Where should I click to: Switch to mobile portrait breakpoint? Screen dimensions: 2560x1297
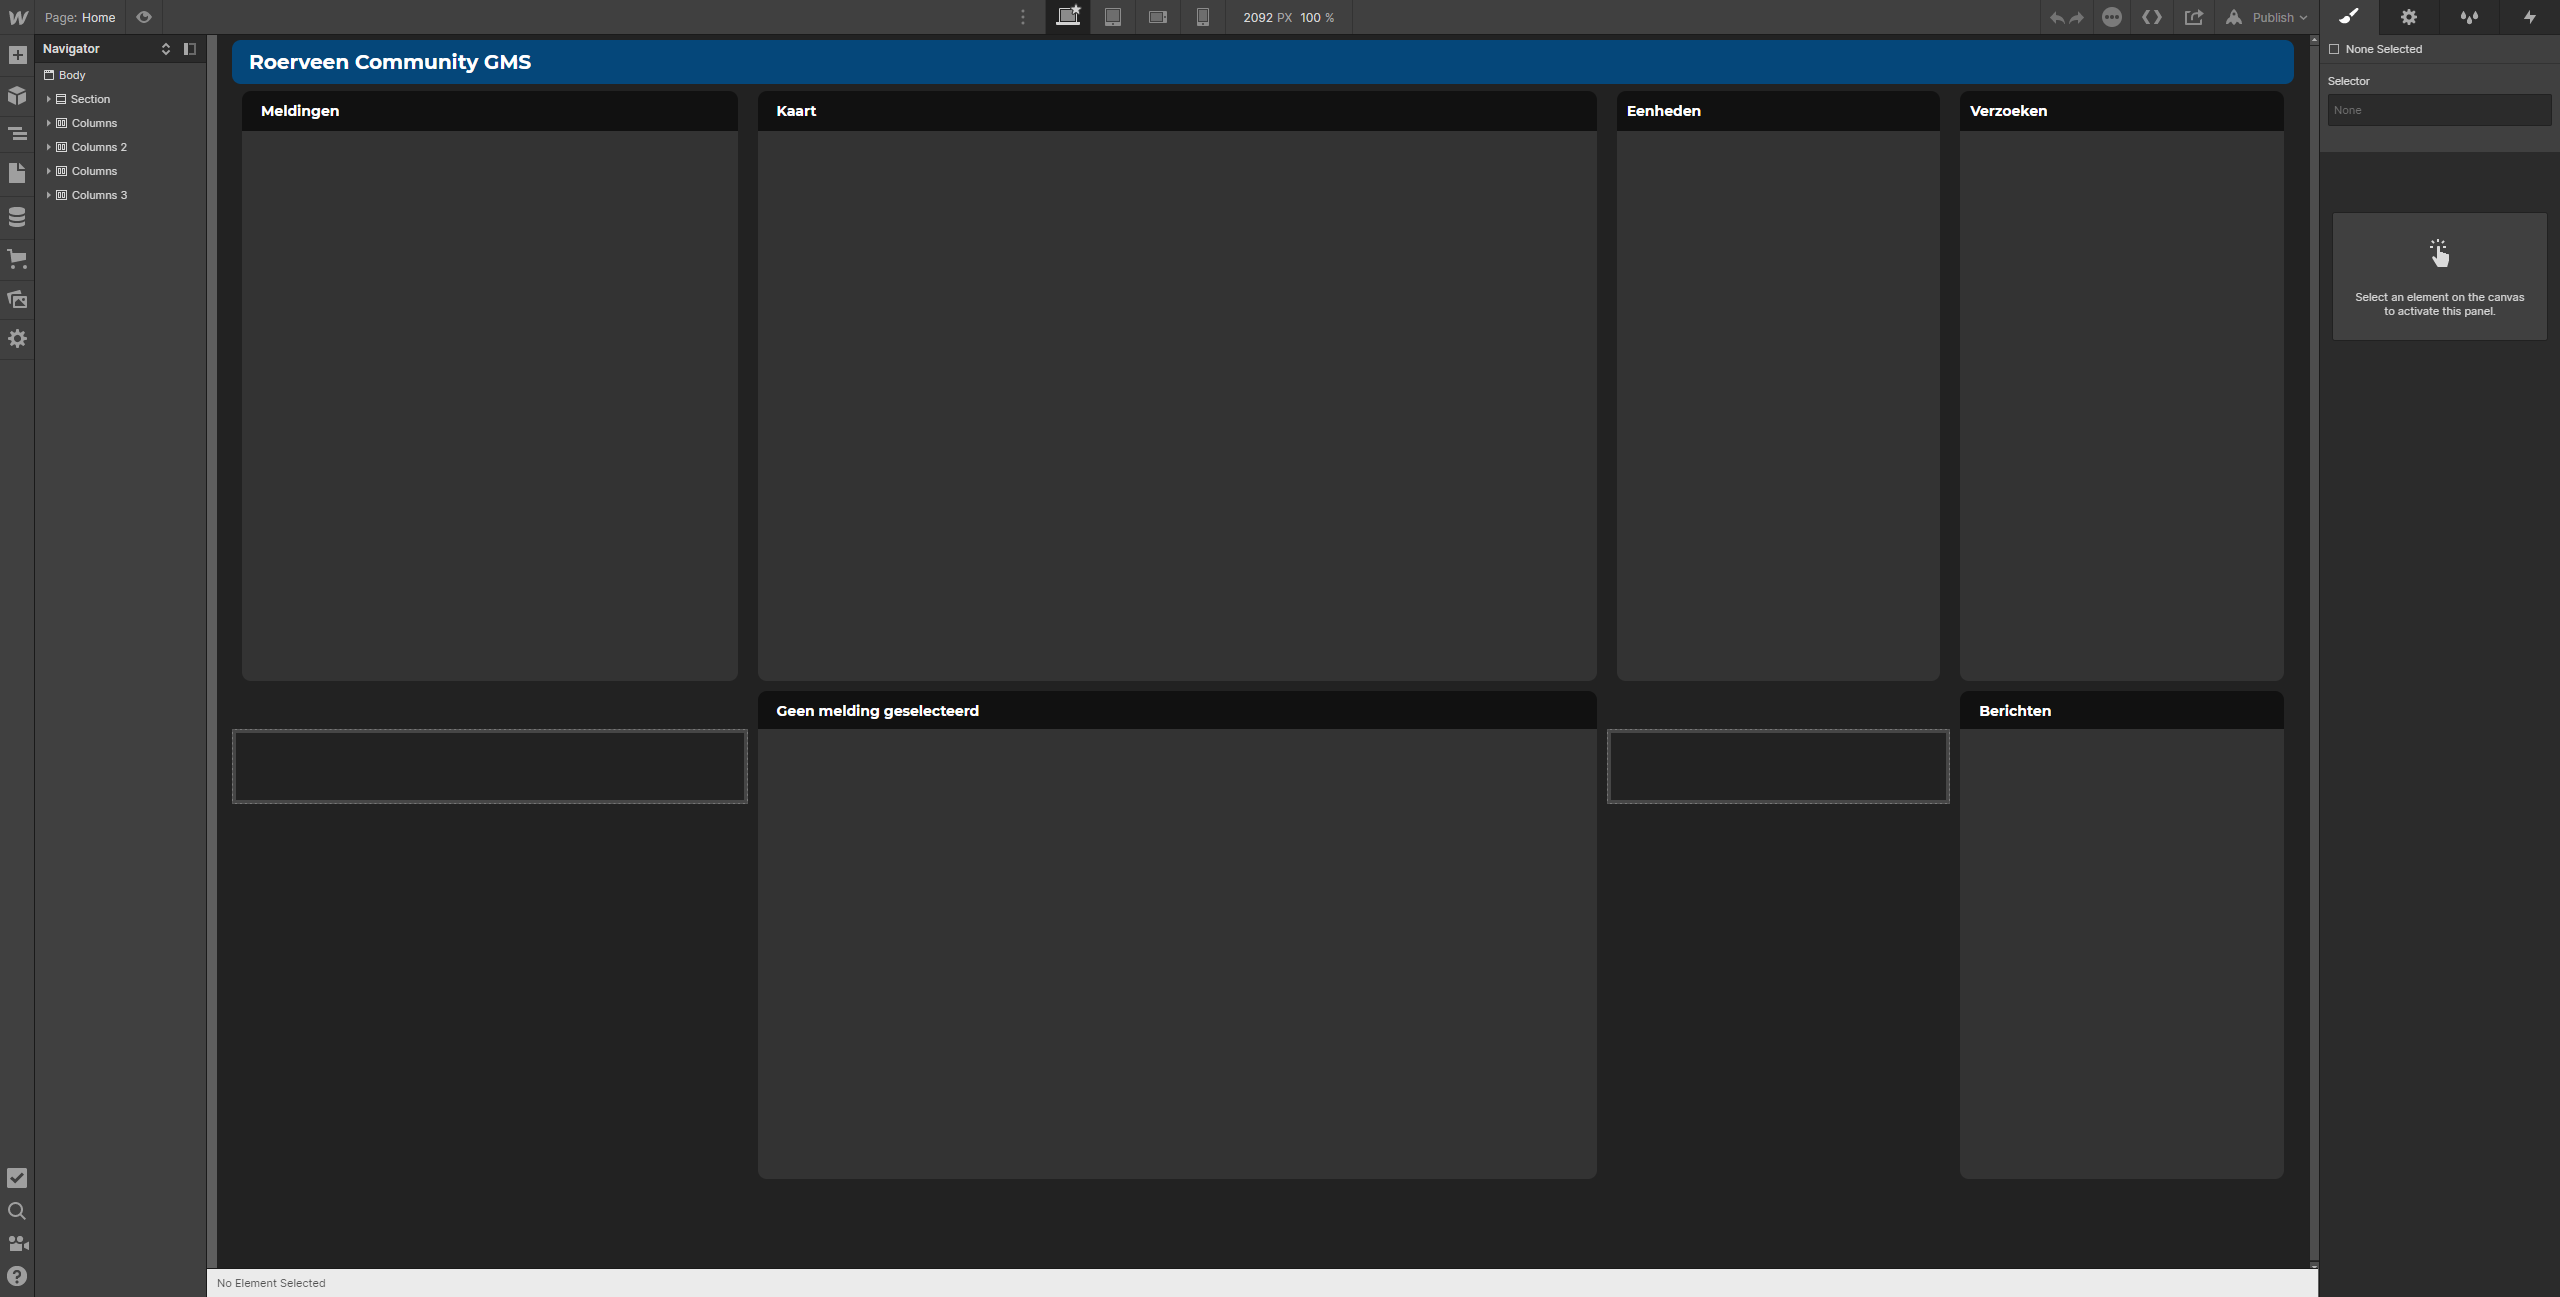click(1203, 17)
